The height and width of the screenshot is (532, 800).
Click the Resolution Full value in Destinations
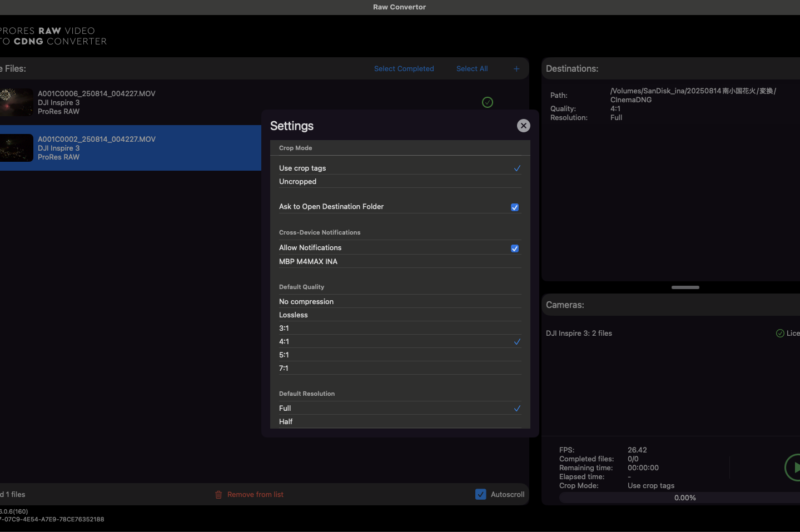tap(616, 117)
